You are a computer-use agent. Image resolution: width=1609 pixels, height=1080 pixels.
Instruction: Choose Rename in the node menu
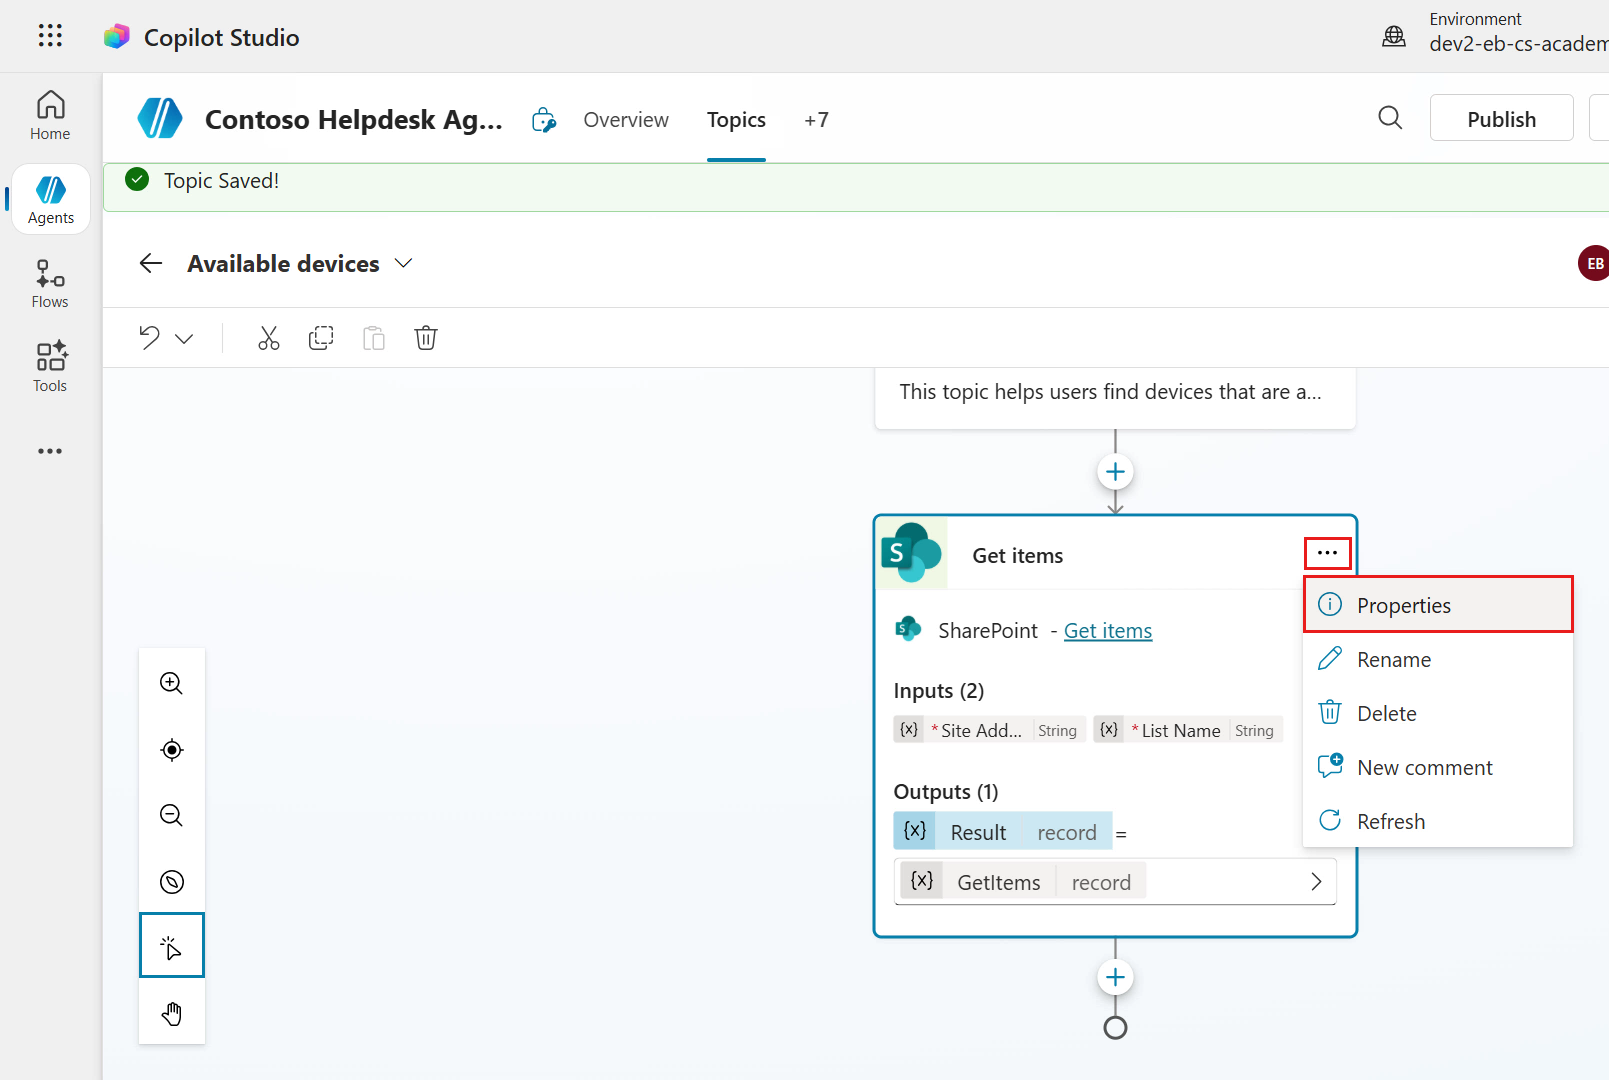(1393, 660)
